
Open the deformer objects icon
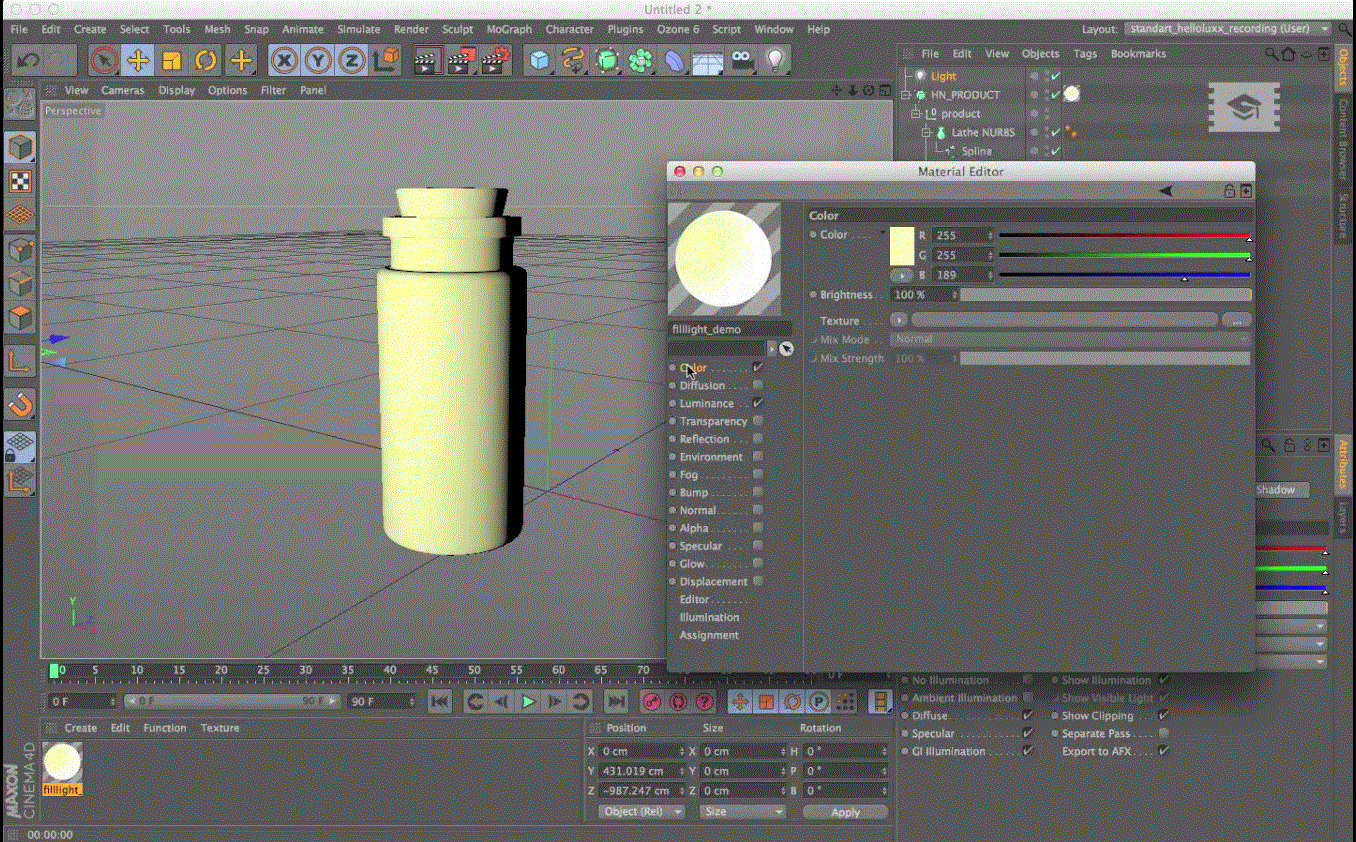point(674,62)
